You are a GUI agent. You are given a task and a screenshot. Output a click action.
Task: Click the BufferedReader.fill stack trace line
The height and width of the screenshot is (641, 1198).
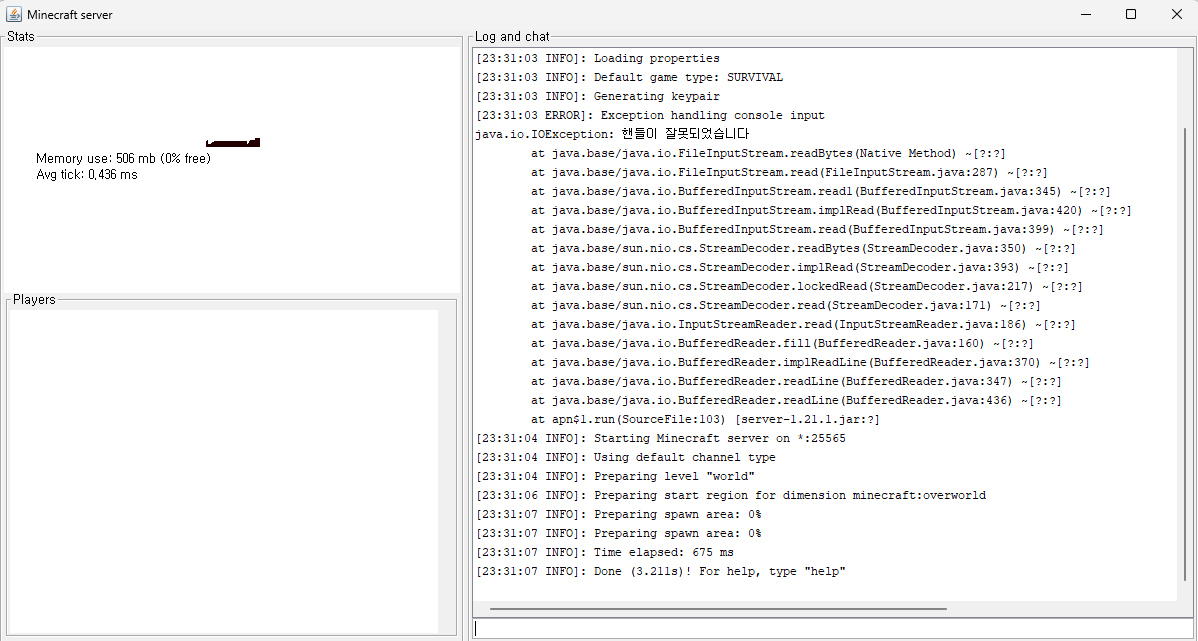[782, 344]
